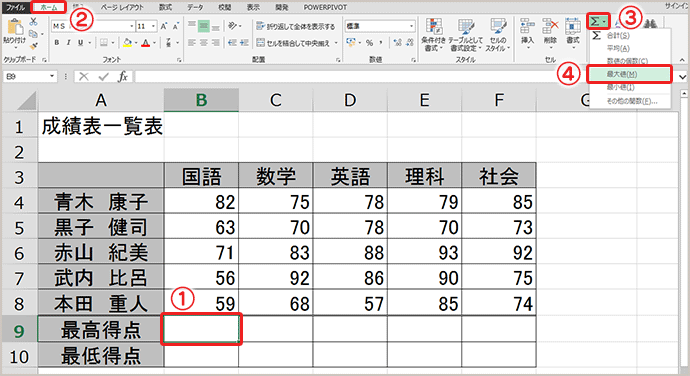Open the font color A swatch
The image size is (690, 376).
146,43
